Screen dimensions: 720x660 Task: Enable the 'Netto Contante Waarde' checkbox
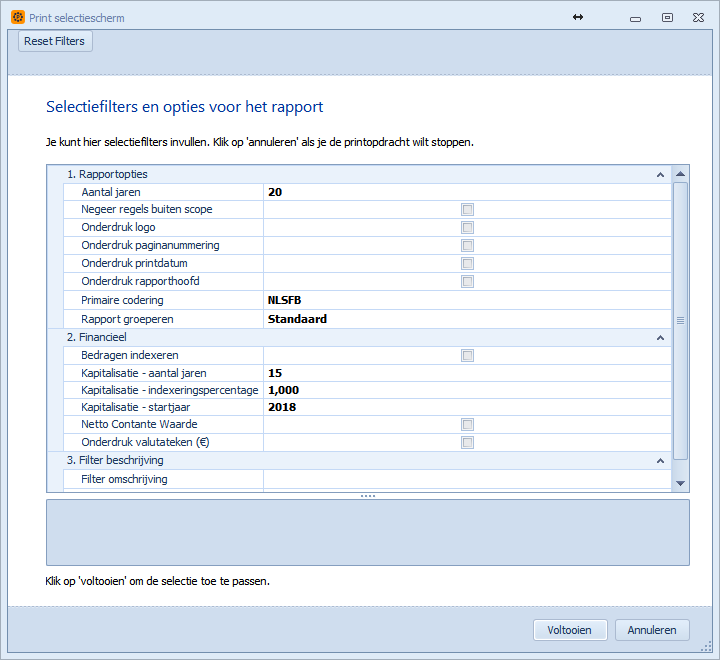[467, 425]
